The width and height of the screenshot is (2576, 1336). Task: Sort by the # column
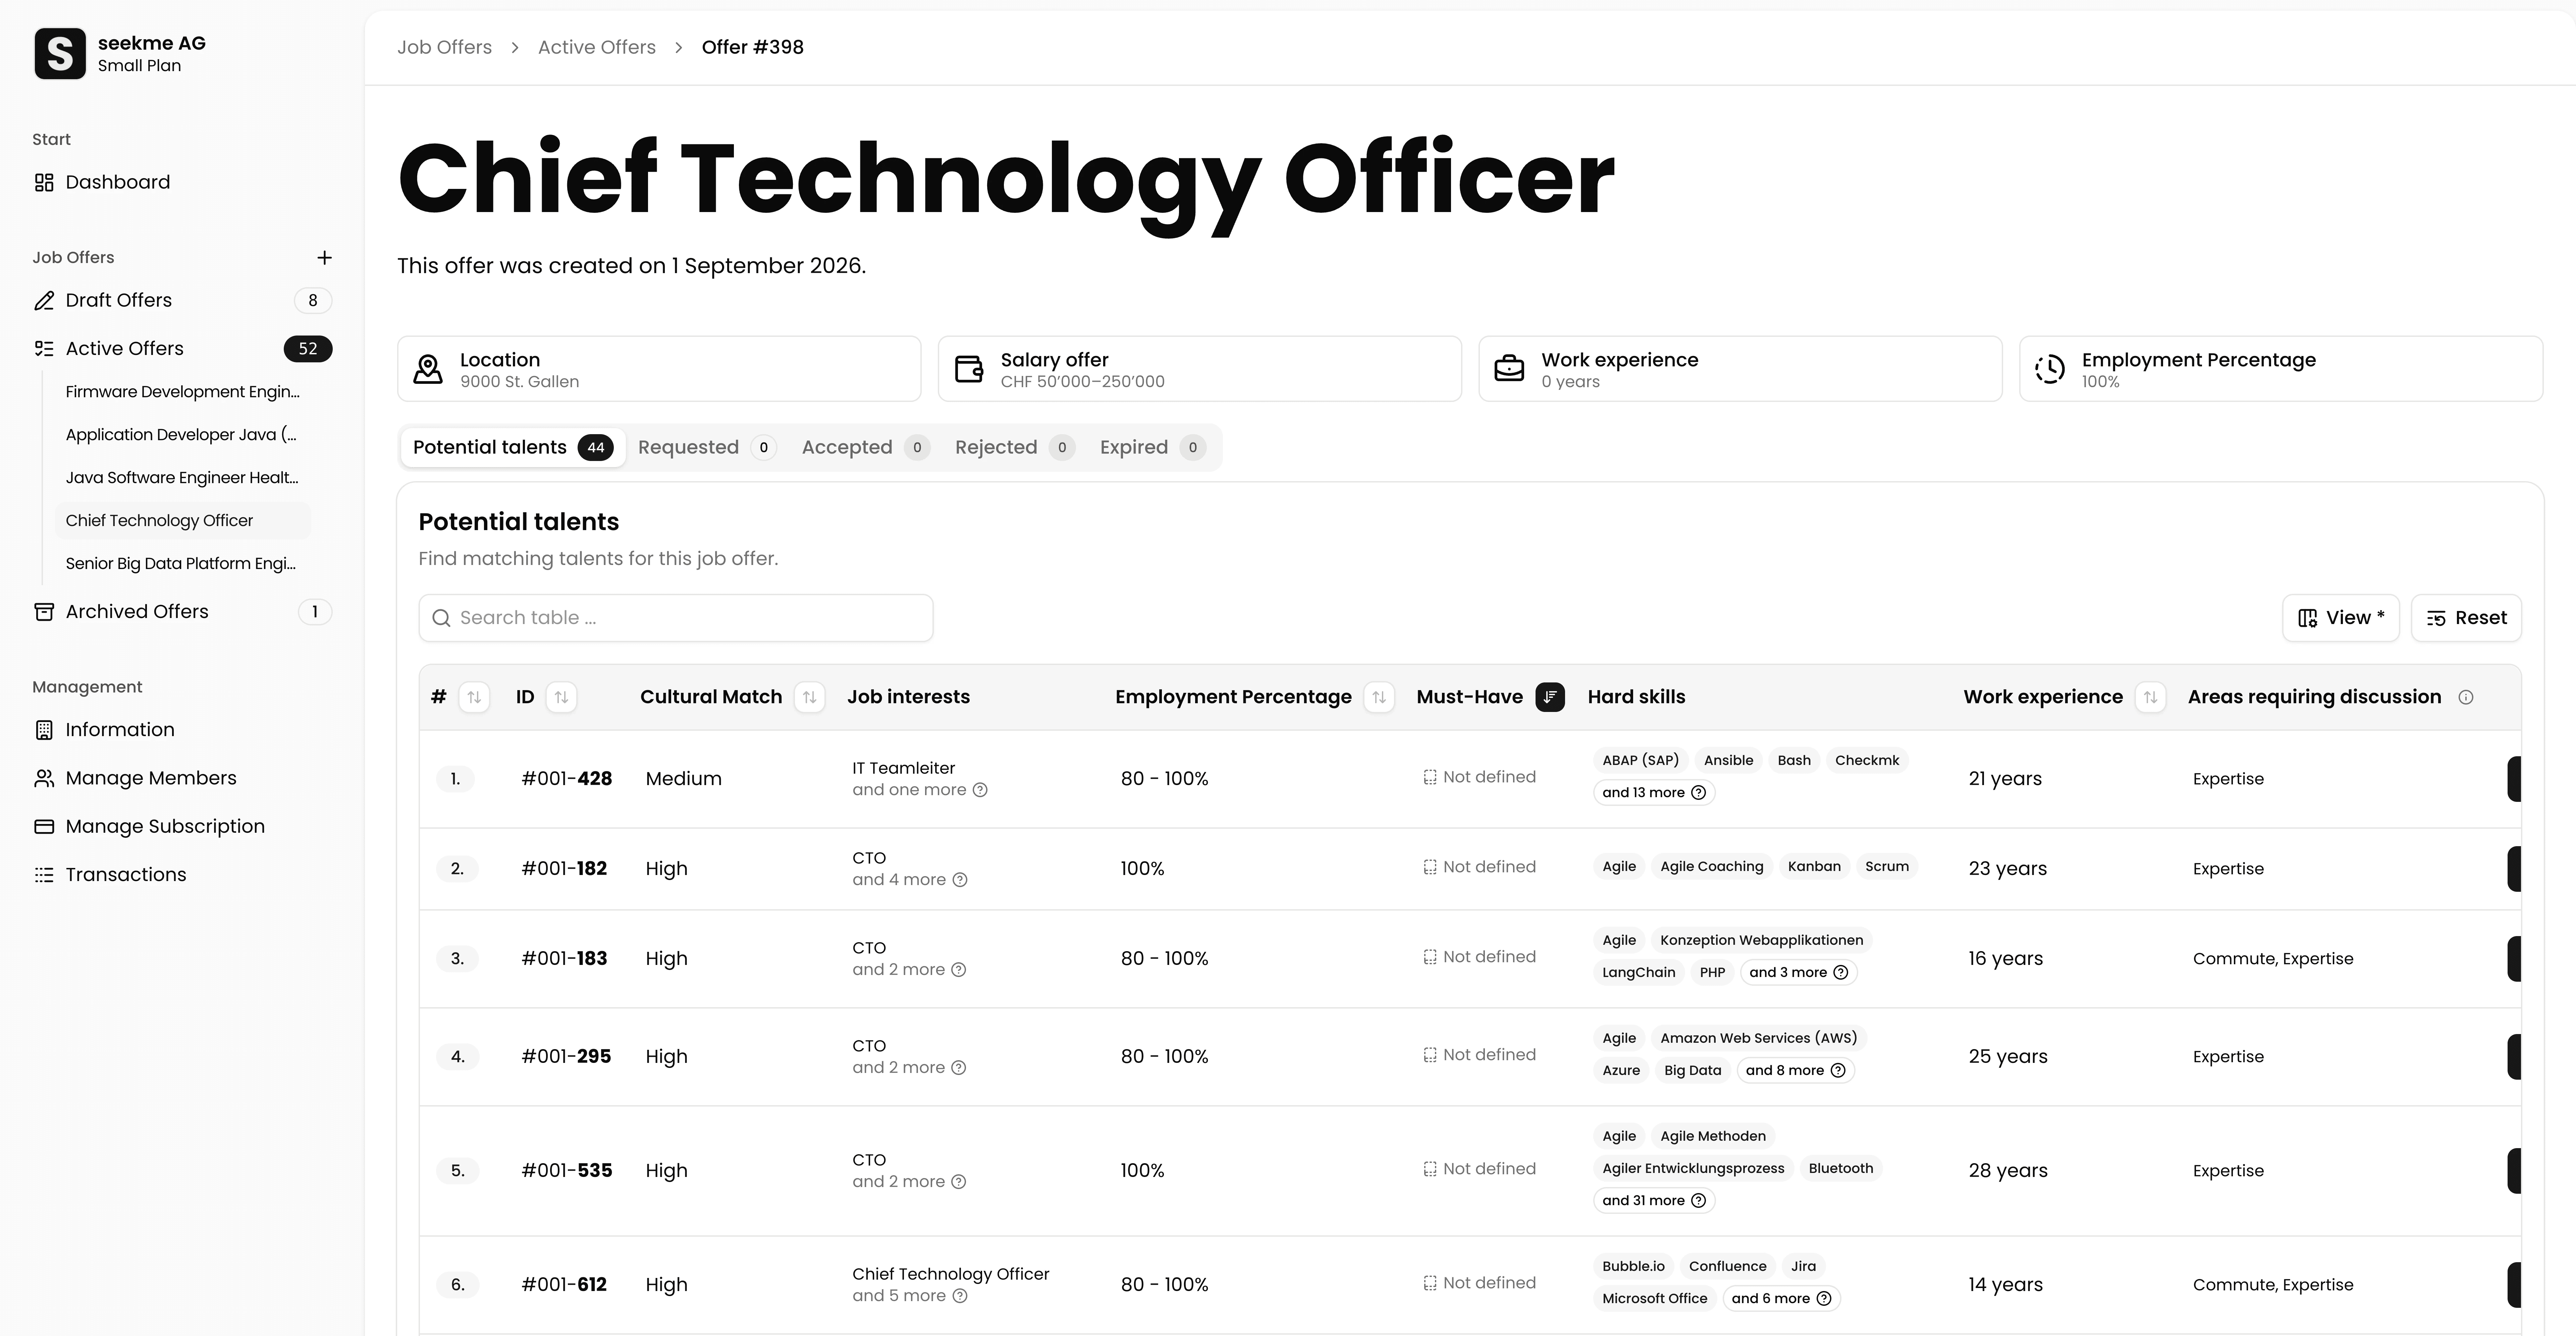coord(474,697)
